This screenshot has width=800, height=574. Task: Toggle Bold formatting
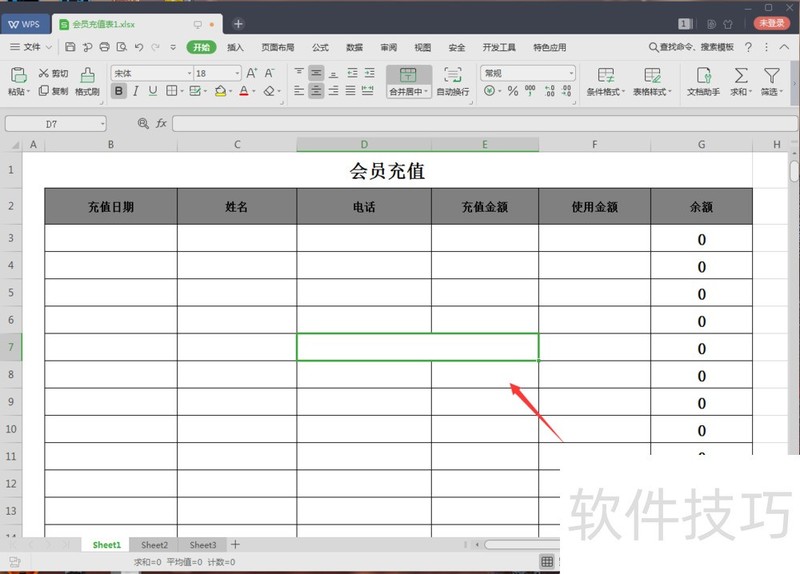click(x=119, y=91)
